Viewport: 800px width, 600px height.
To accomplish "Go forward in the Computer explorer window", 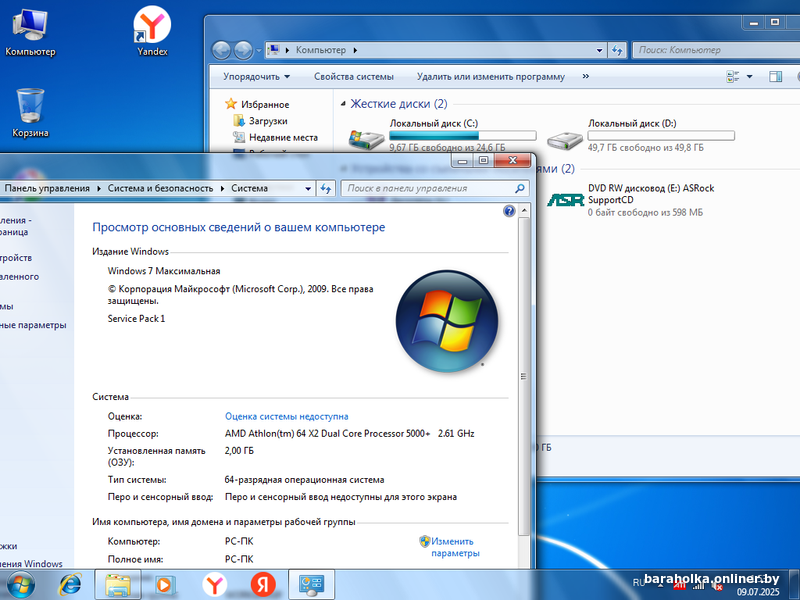I will (243, 50).
